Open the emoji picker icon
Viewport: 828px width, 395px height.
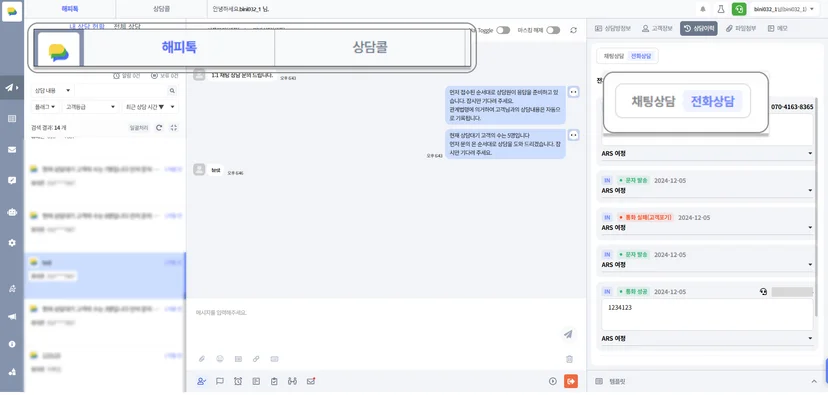point(220,359)
